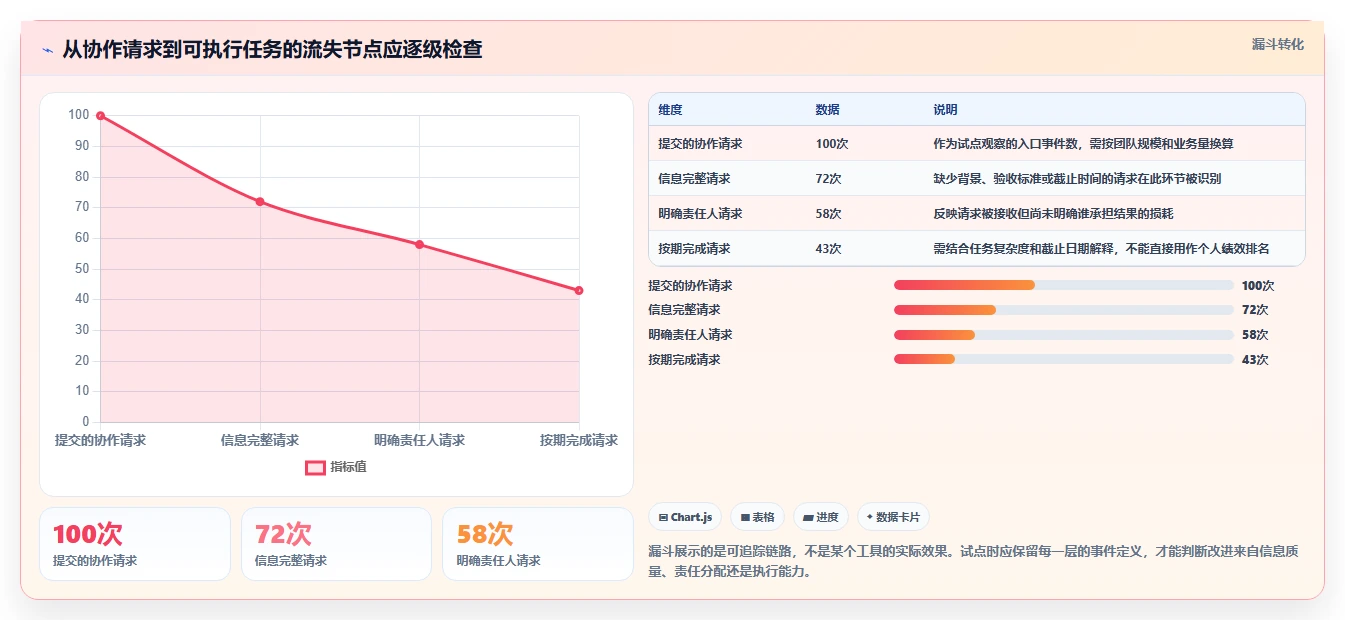Click the chart data point at 72

tap(260, 202)
